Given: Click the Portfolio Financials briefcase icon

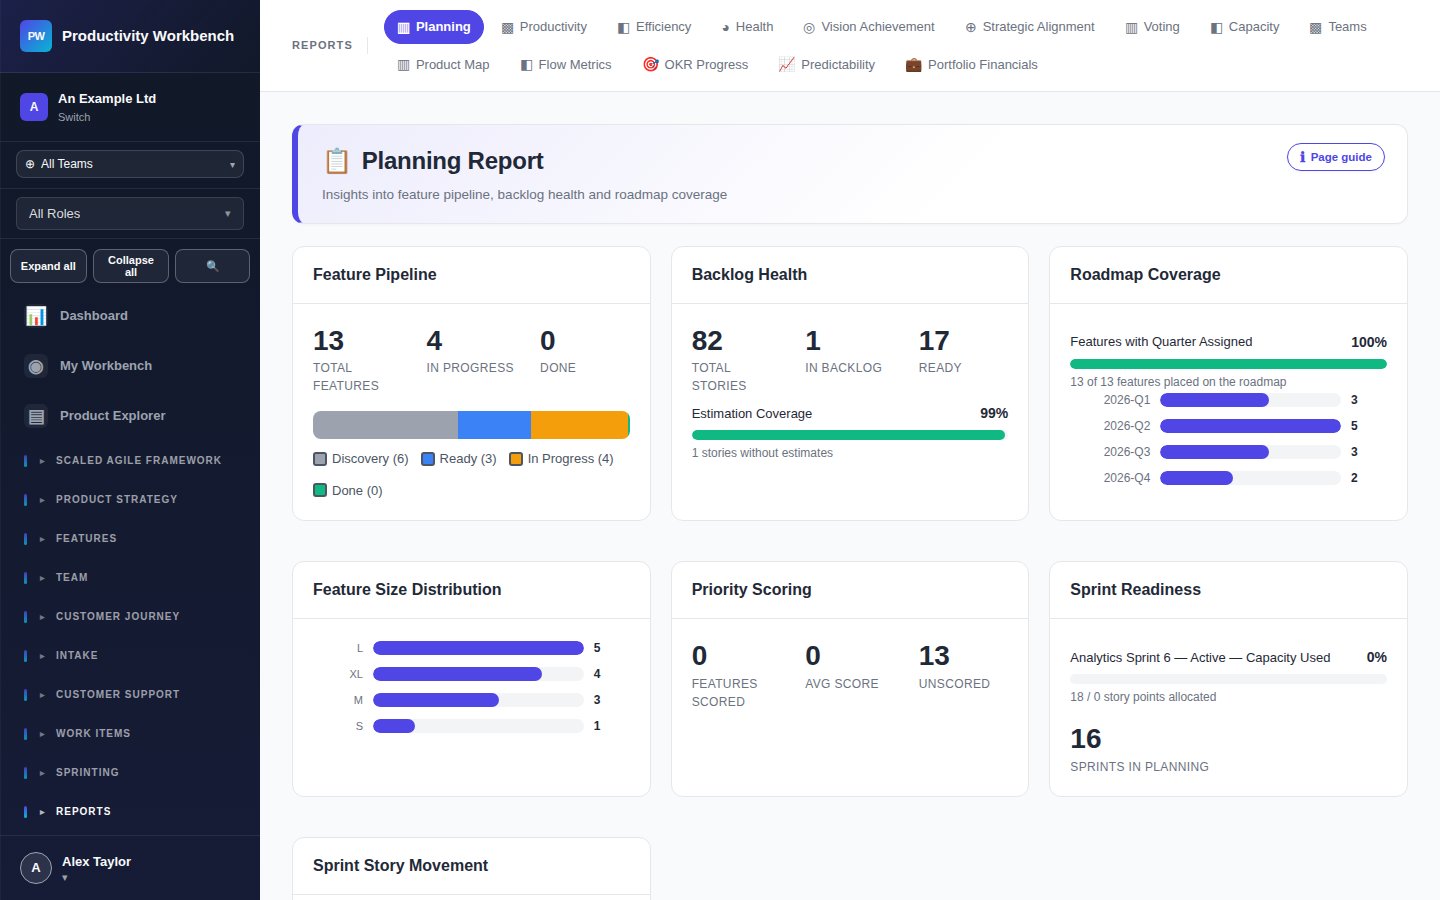Looking at the screenshot, I should [x=913, y=65].
